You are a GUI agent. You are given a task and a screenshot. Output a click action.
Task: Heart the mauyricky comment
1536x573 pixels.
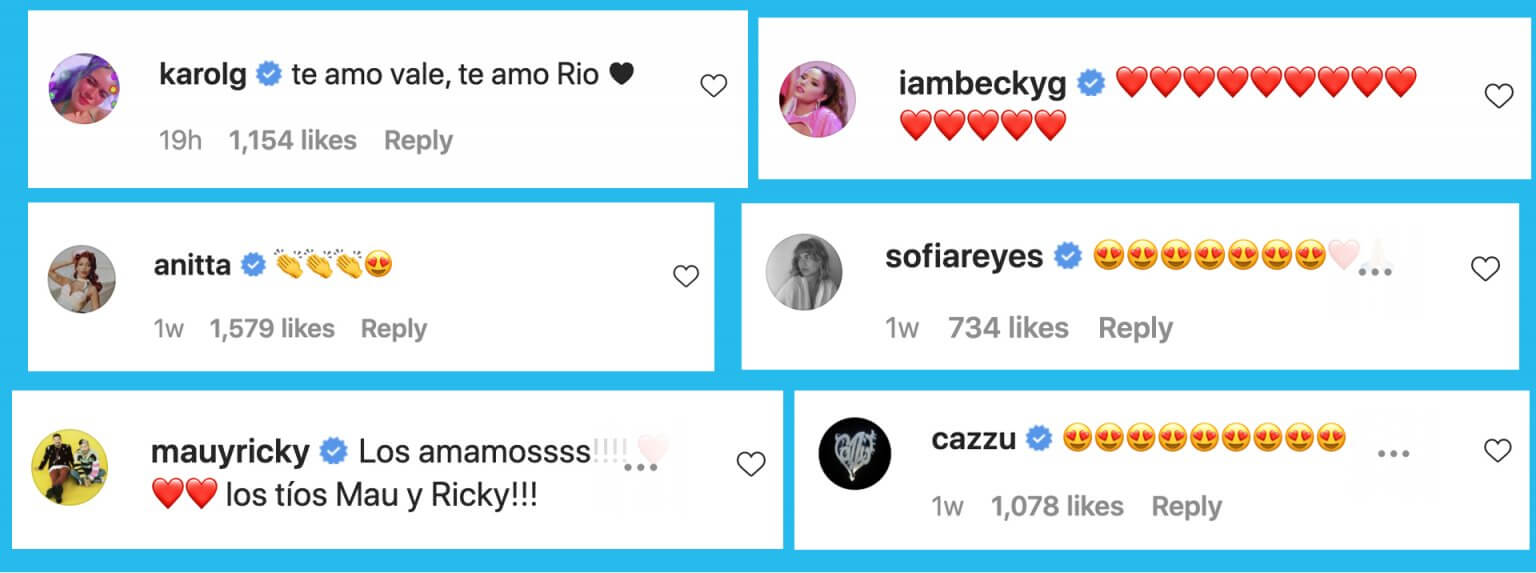click(751, 464)
